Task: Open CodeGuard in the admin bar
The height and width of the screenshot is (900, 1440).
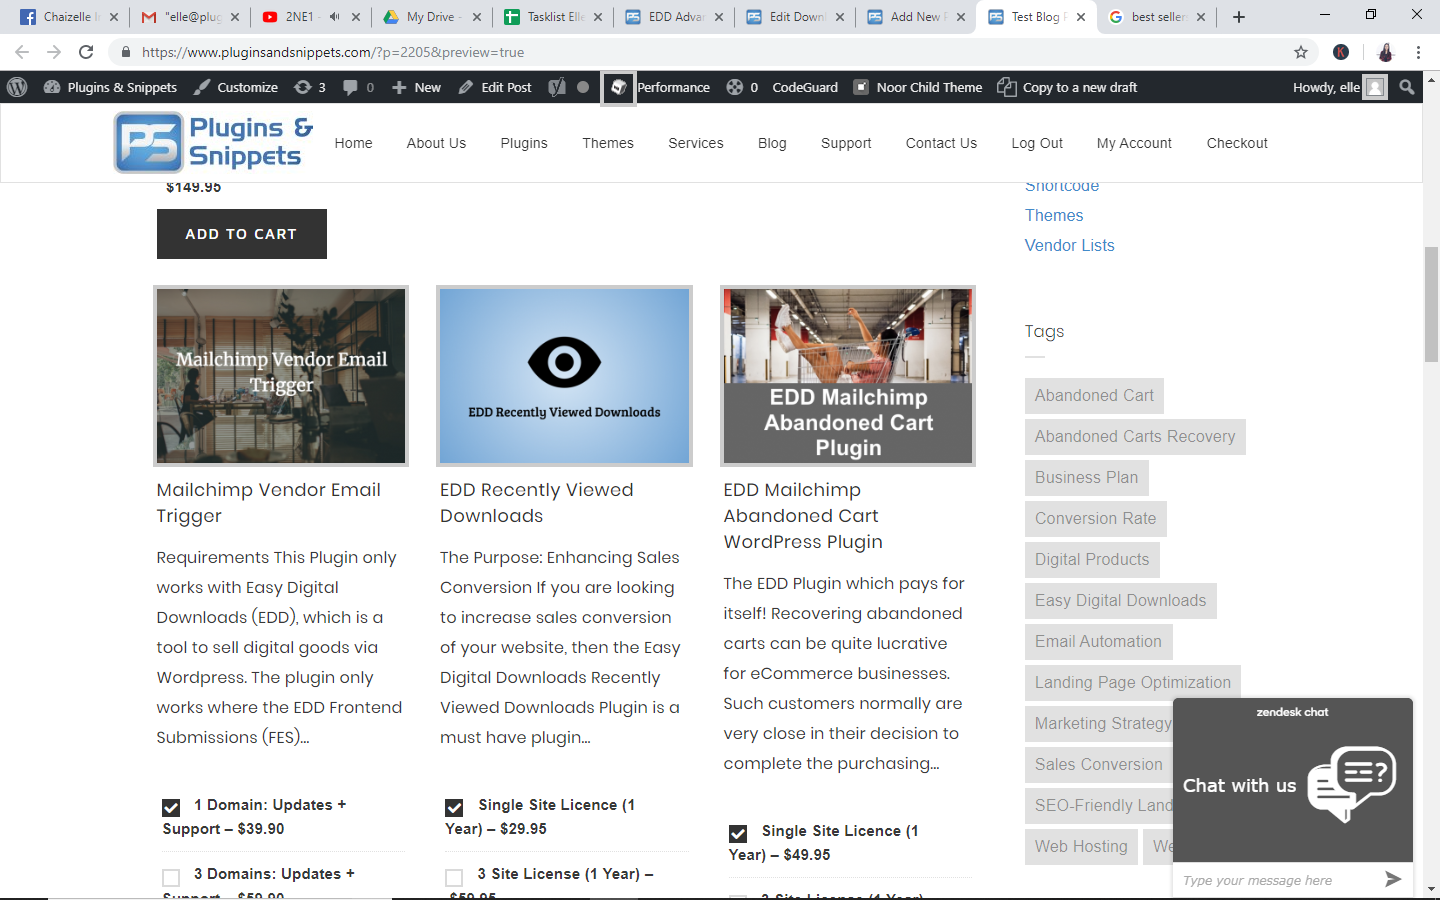Action: pyautogui.click(x=805, y=87)
